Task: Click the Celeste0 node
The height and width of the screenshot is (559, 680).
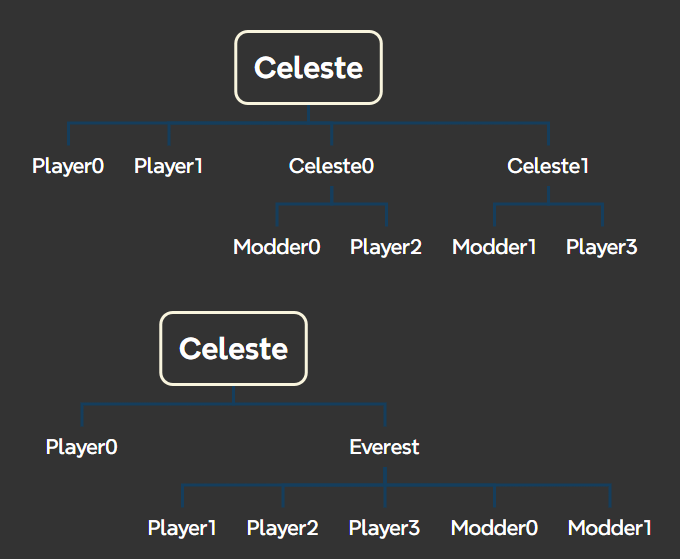Action: [x=332, y=166]
